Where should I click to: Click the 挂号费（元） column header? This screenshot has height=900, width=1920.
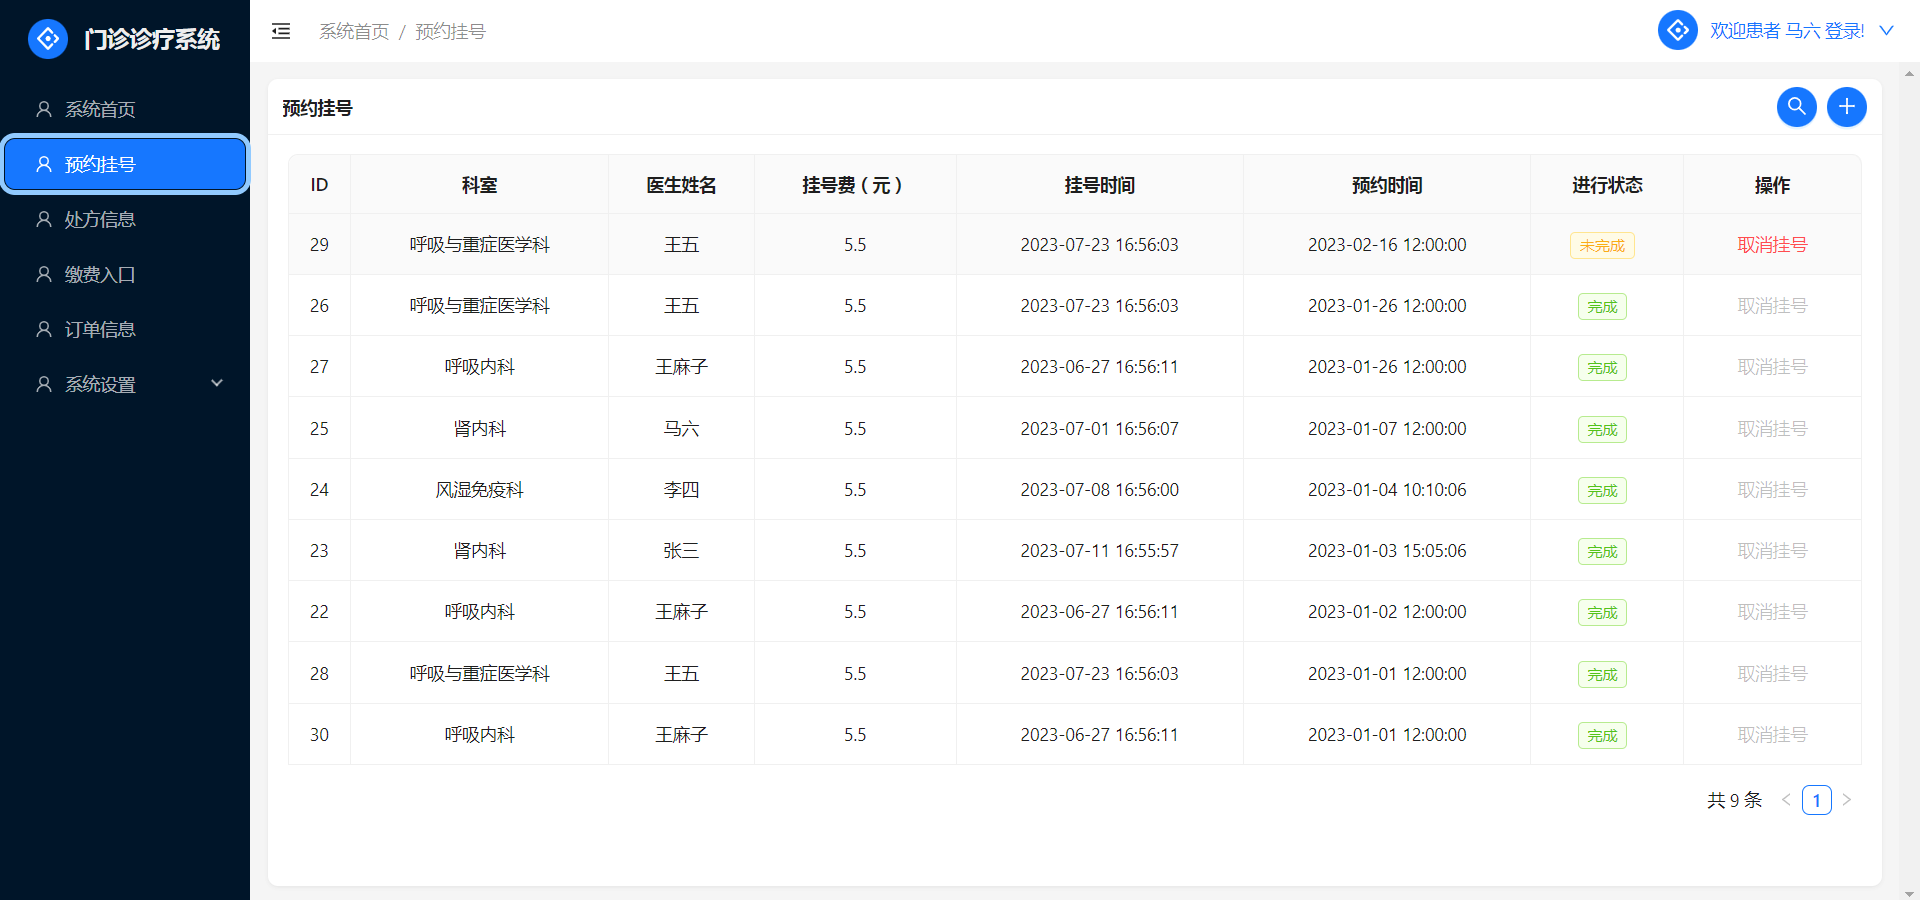click(855, 185)
